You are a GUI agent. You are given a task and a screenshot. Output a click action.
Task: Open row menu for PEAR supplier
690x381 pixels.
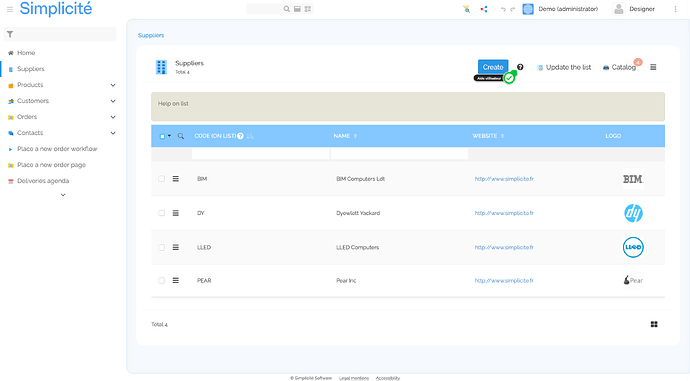click(176, 280)
